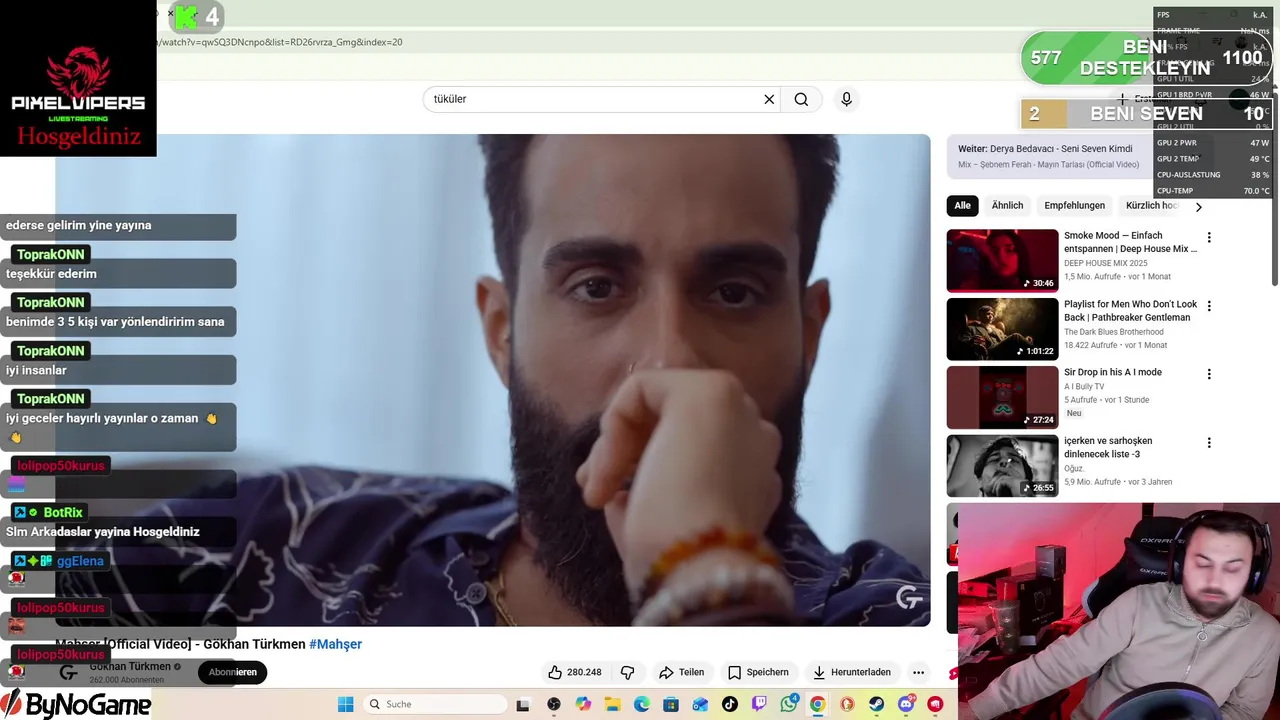Viewport: 1280px width, 720px height.
Task: Click the 'Oğuz.' channel name text
Action: (x=1074, y=468)
